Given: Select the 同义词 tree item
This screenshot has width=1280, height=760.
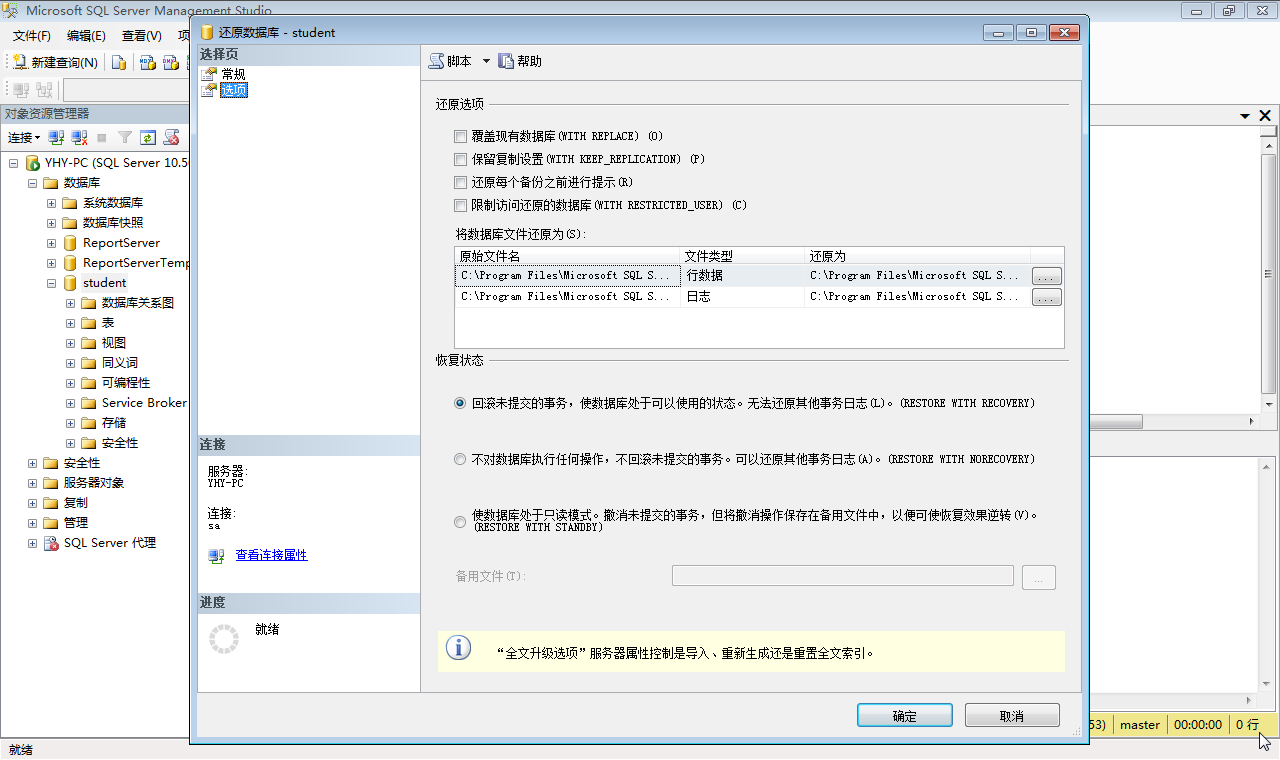Looking at the screenshot, I should [120, 363].
